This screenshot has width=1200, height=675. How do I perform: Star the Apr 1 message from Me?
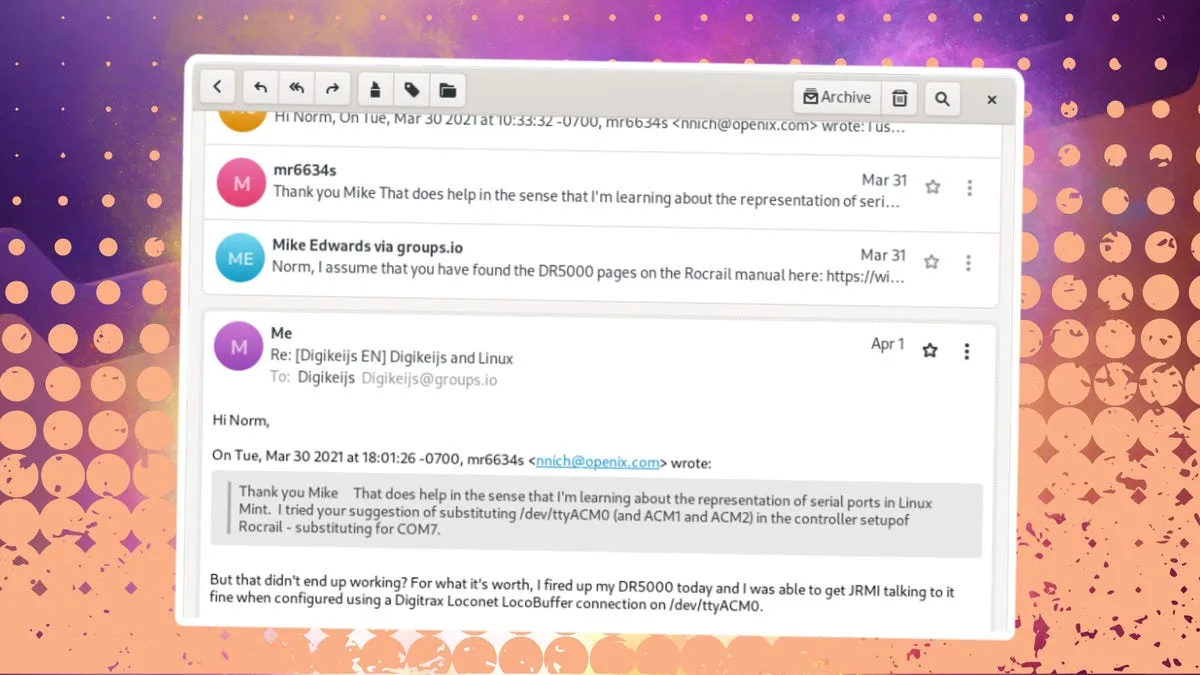click(x=929, y=351)
